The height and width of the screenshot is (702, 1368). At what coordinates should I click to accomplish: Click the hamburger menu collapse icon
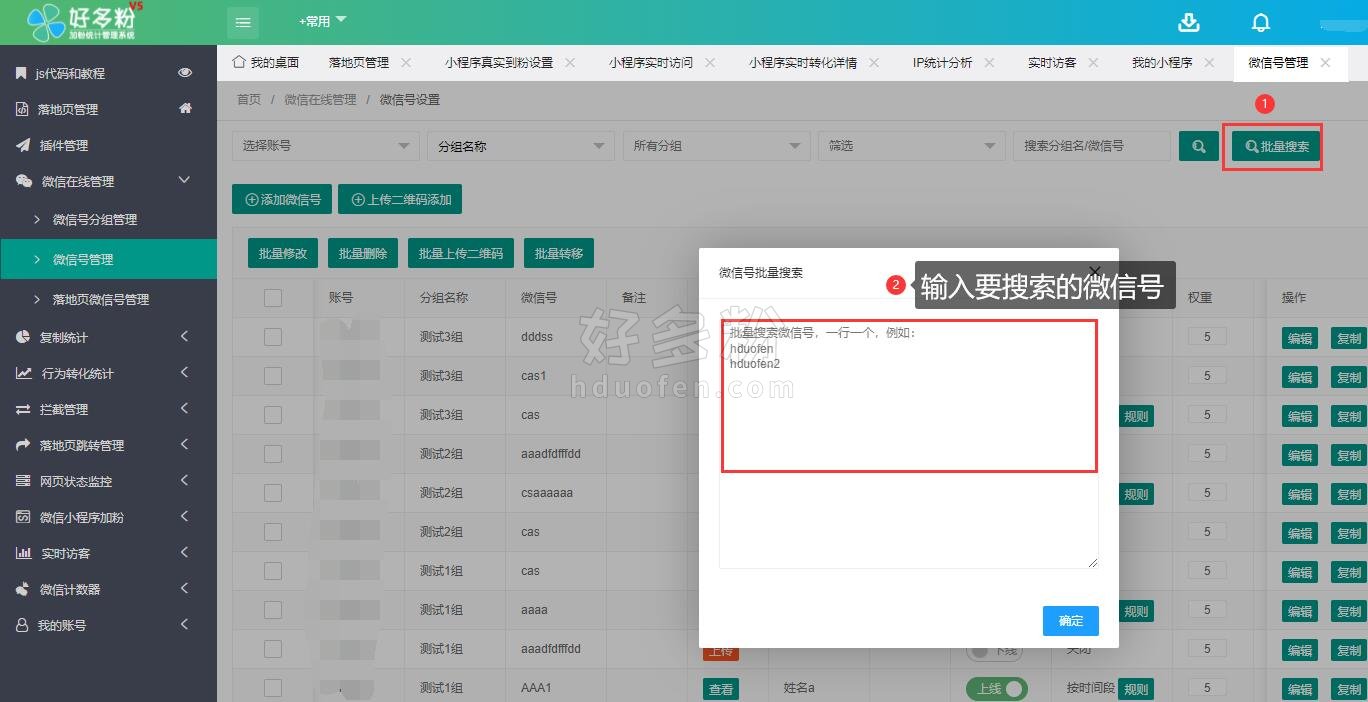pyautogui.click(x=242, y=22)
